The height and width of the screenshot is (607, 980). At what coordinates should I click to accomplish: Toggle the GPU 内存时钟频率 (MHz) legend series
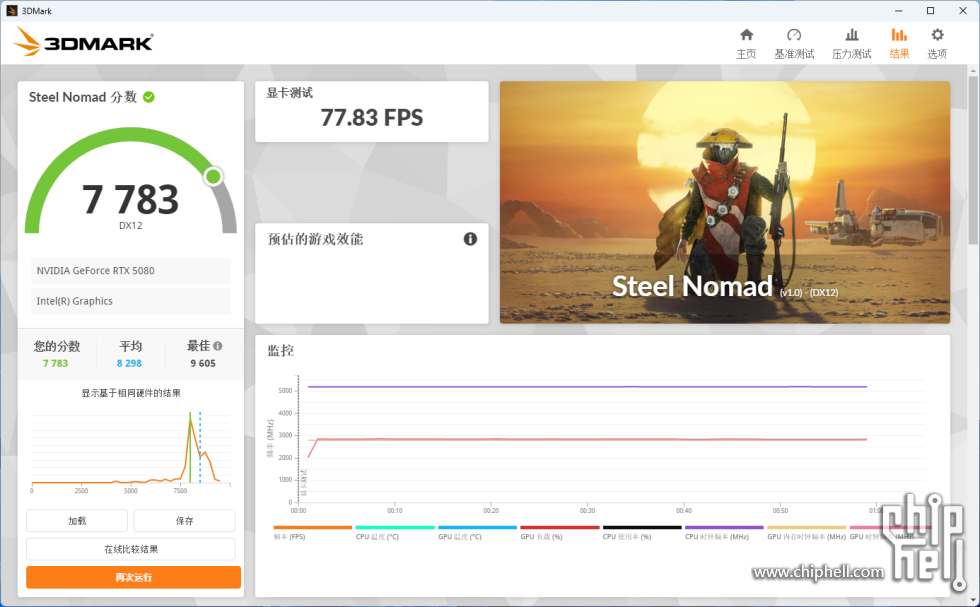pyautogui.click(x=806, y=533)
